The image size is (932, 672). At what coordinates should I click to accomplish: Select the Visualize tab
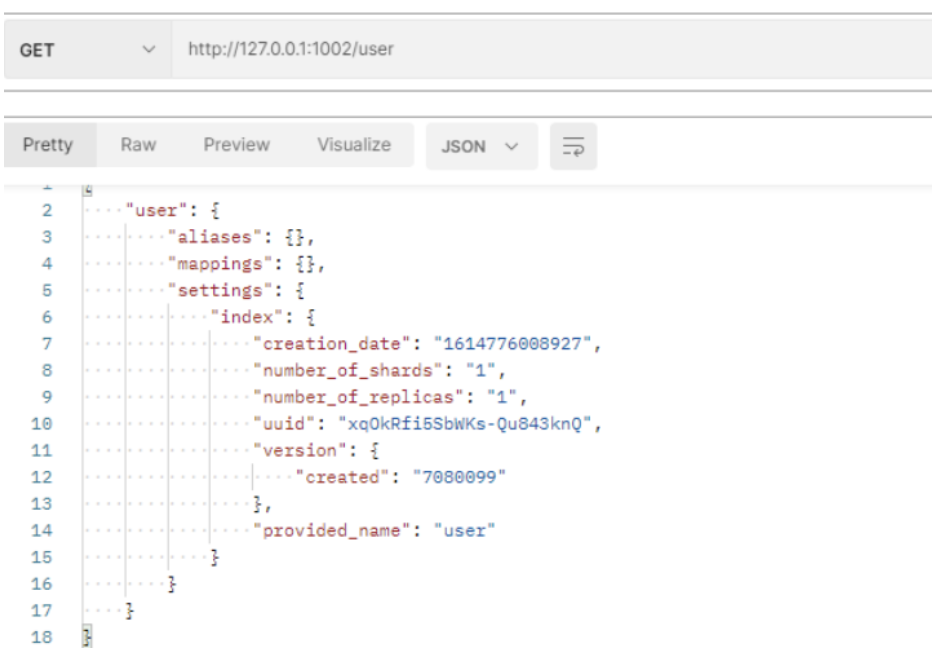(354, 145)
